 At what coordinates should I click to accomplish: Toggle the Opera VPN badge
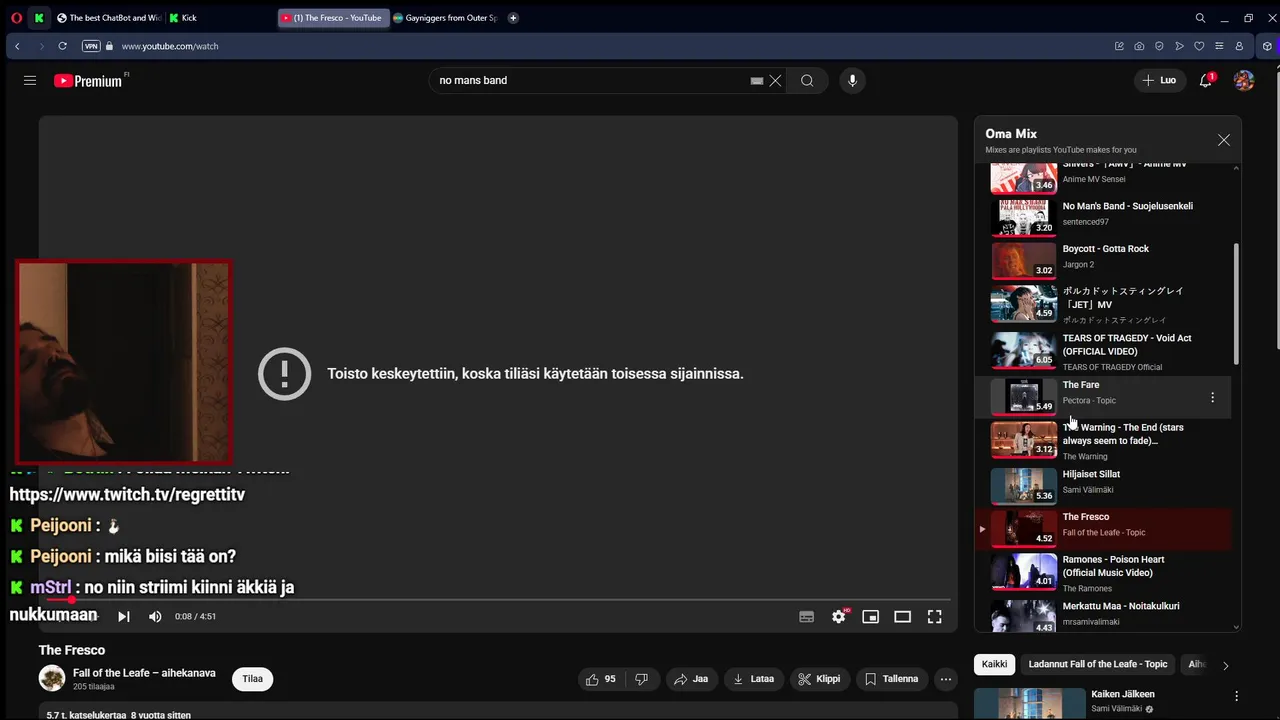coord(91,46)
